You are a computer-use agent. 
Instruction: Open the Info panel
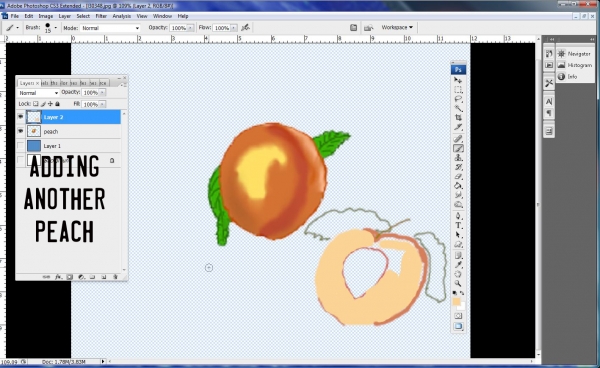click(567, 77)
